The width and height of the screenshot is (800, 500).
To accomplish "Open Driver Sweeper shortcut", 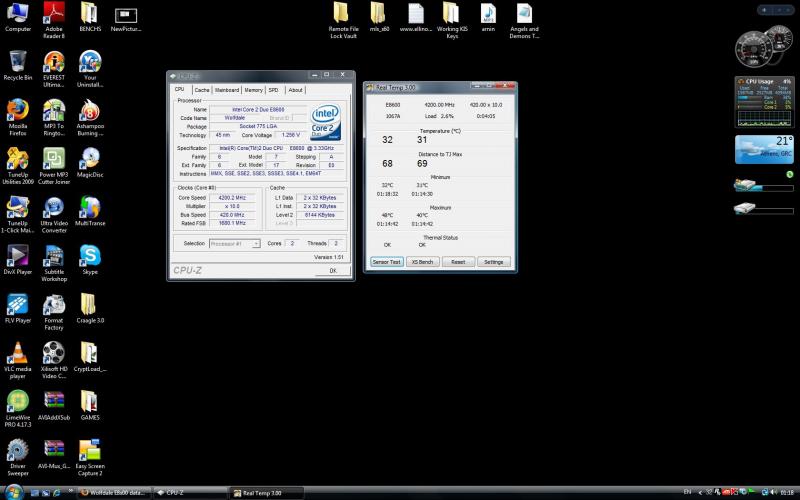I will [18, 457].
